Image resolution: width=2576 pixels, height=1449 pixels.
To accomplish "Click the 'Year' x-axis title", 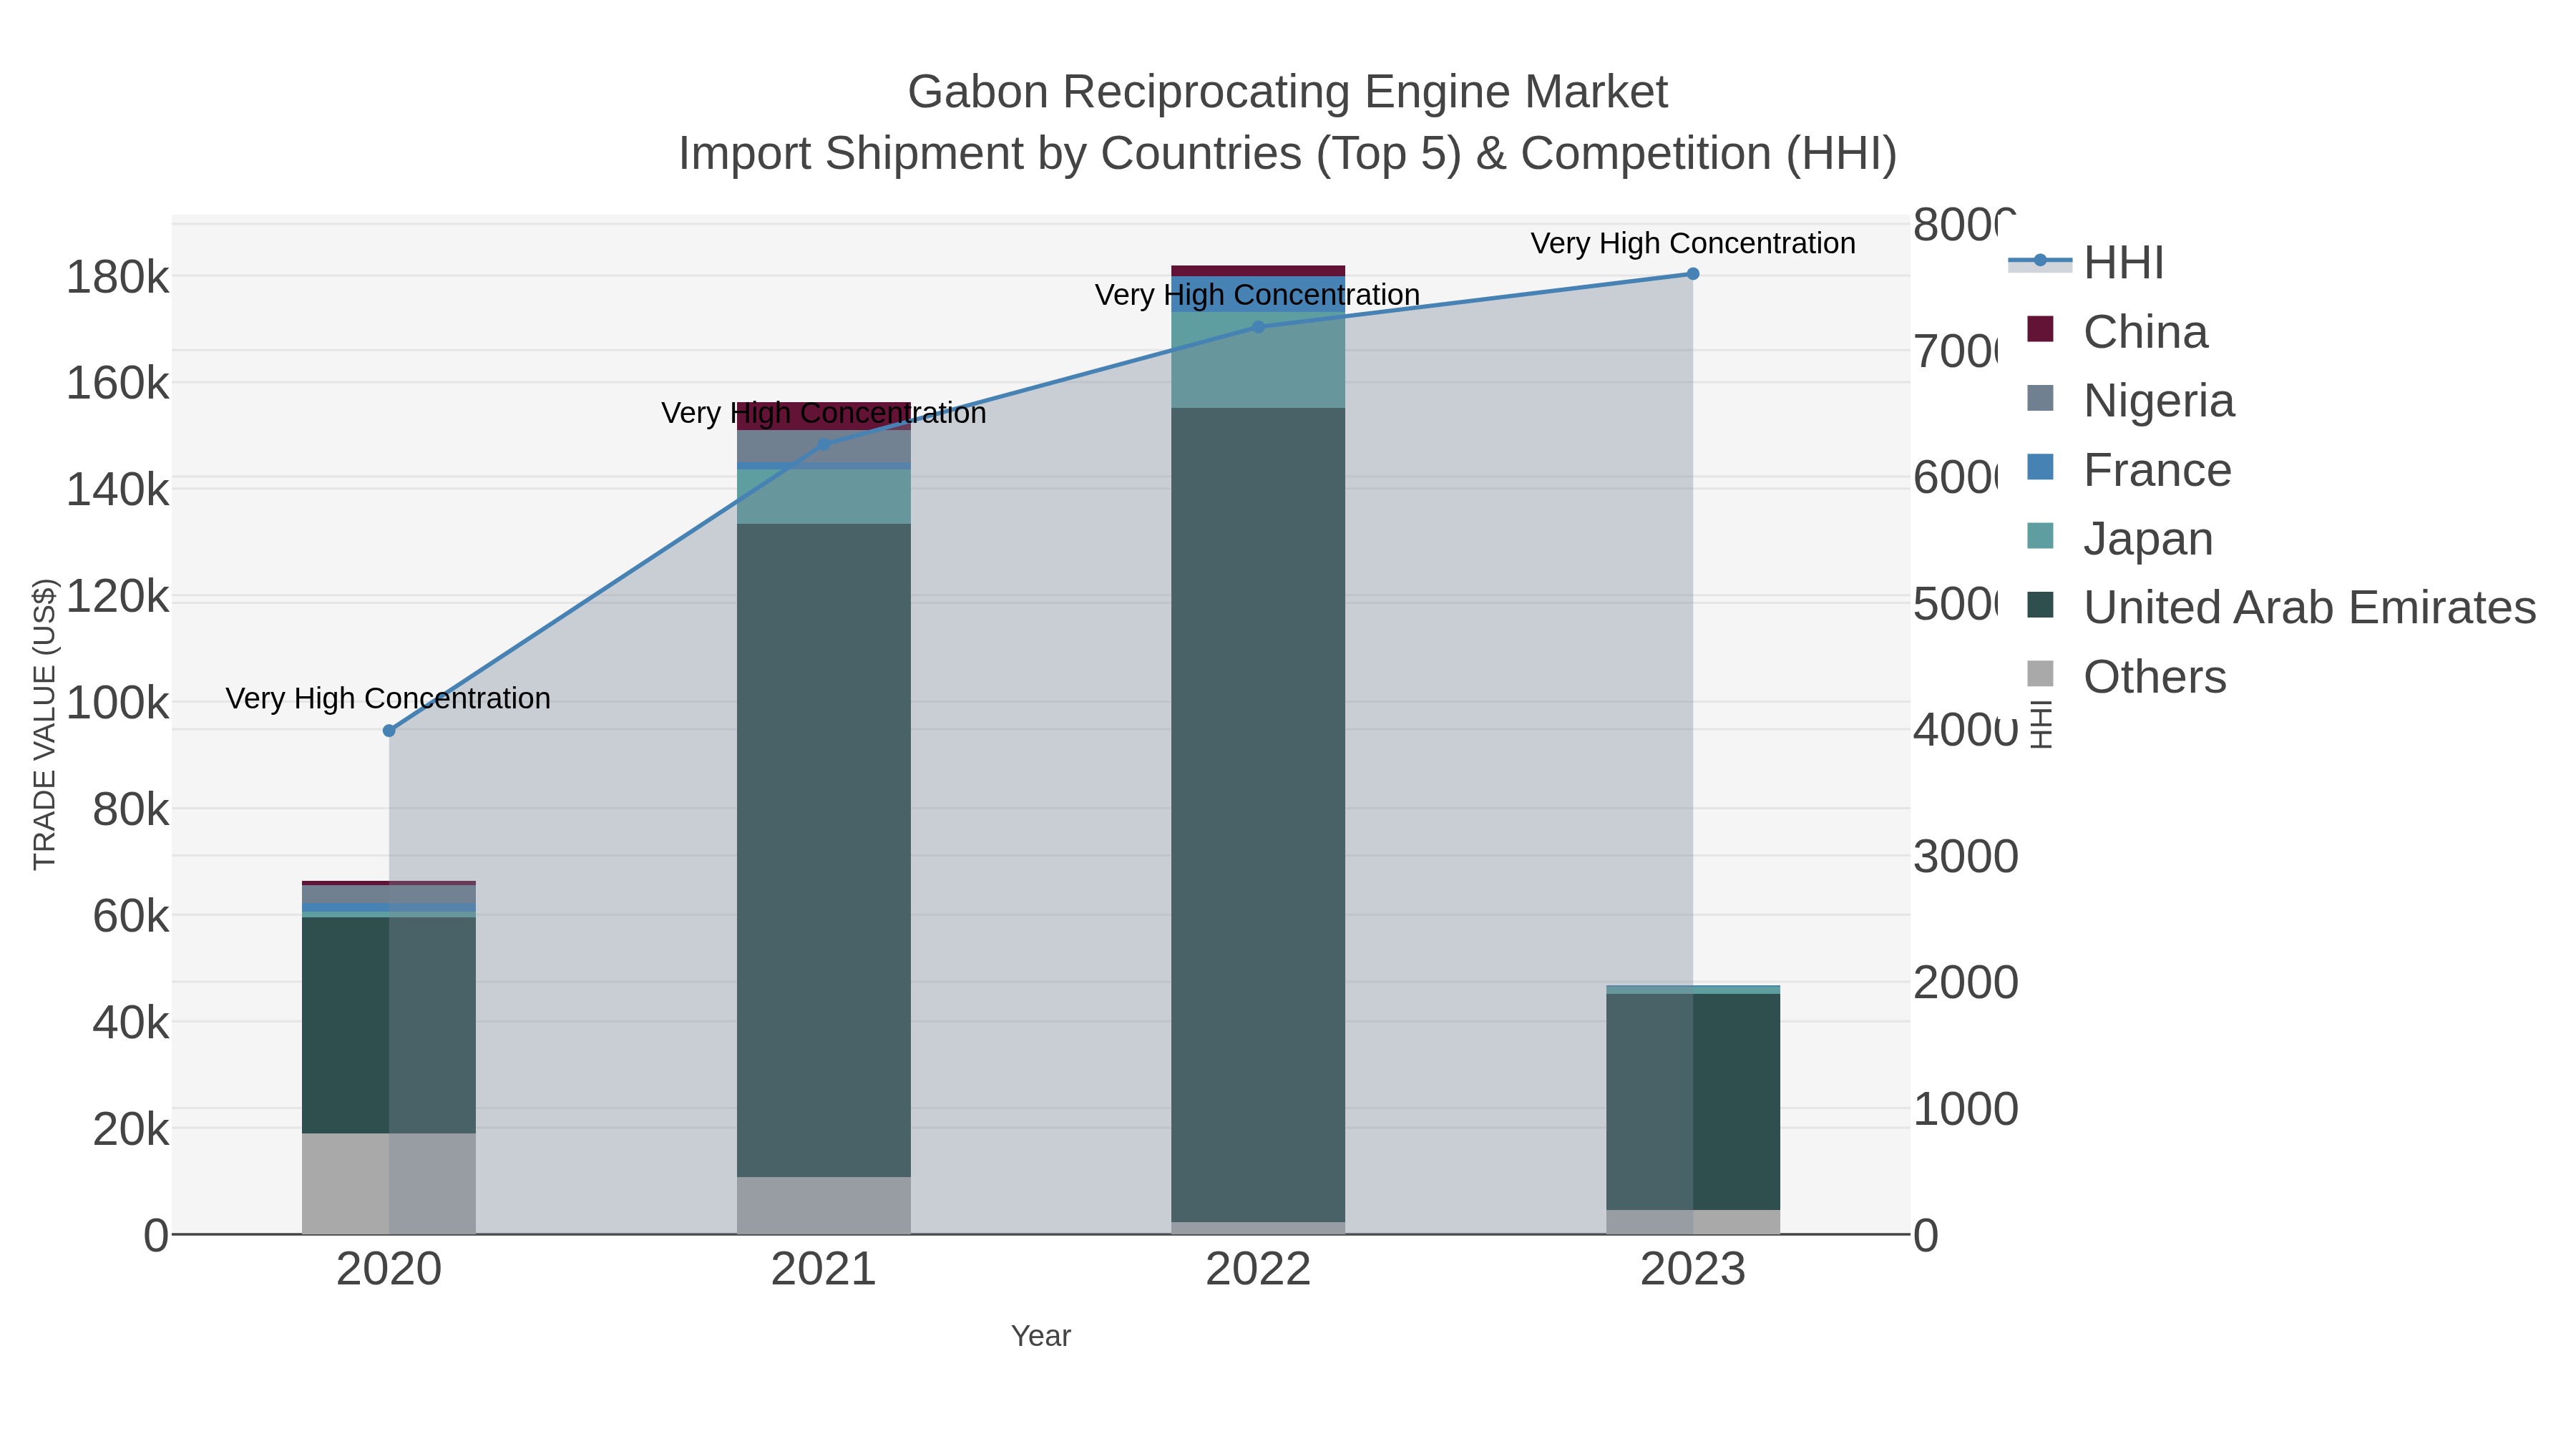I will [1041, 1336].
